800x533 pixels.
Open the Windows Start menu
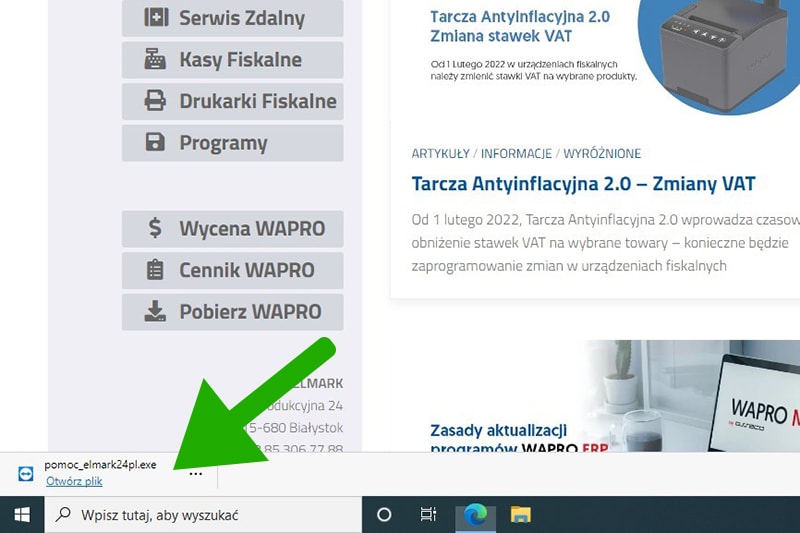tap(22, 515)
